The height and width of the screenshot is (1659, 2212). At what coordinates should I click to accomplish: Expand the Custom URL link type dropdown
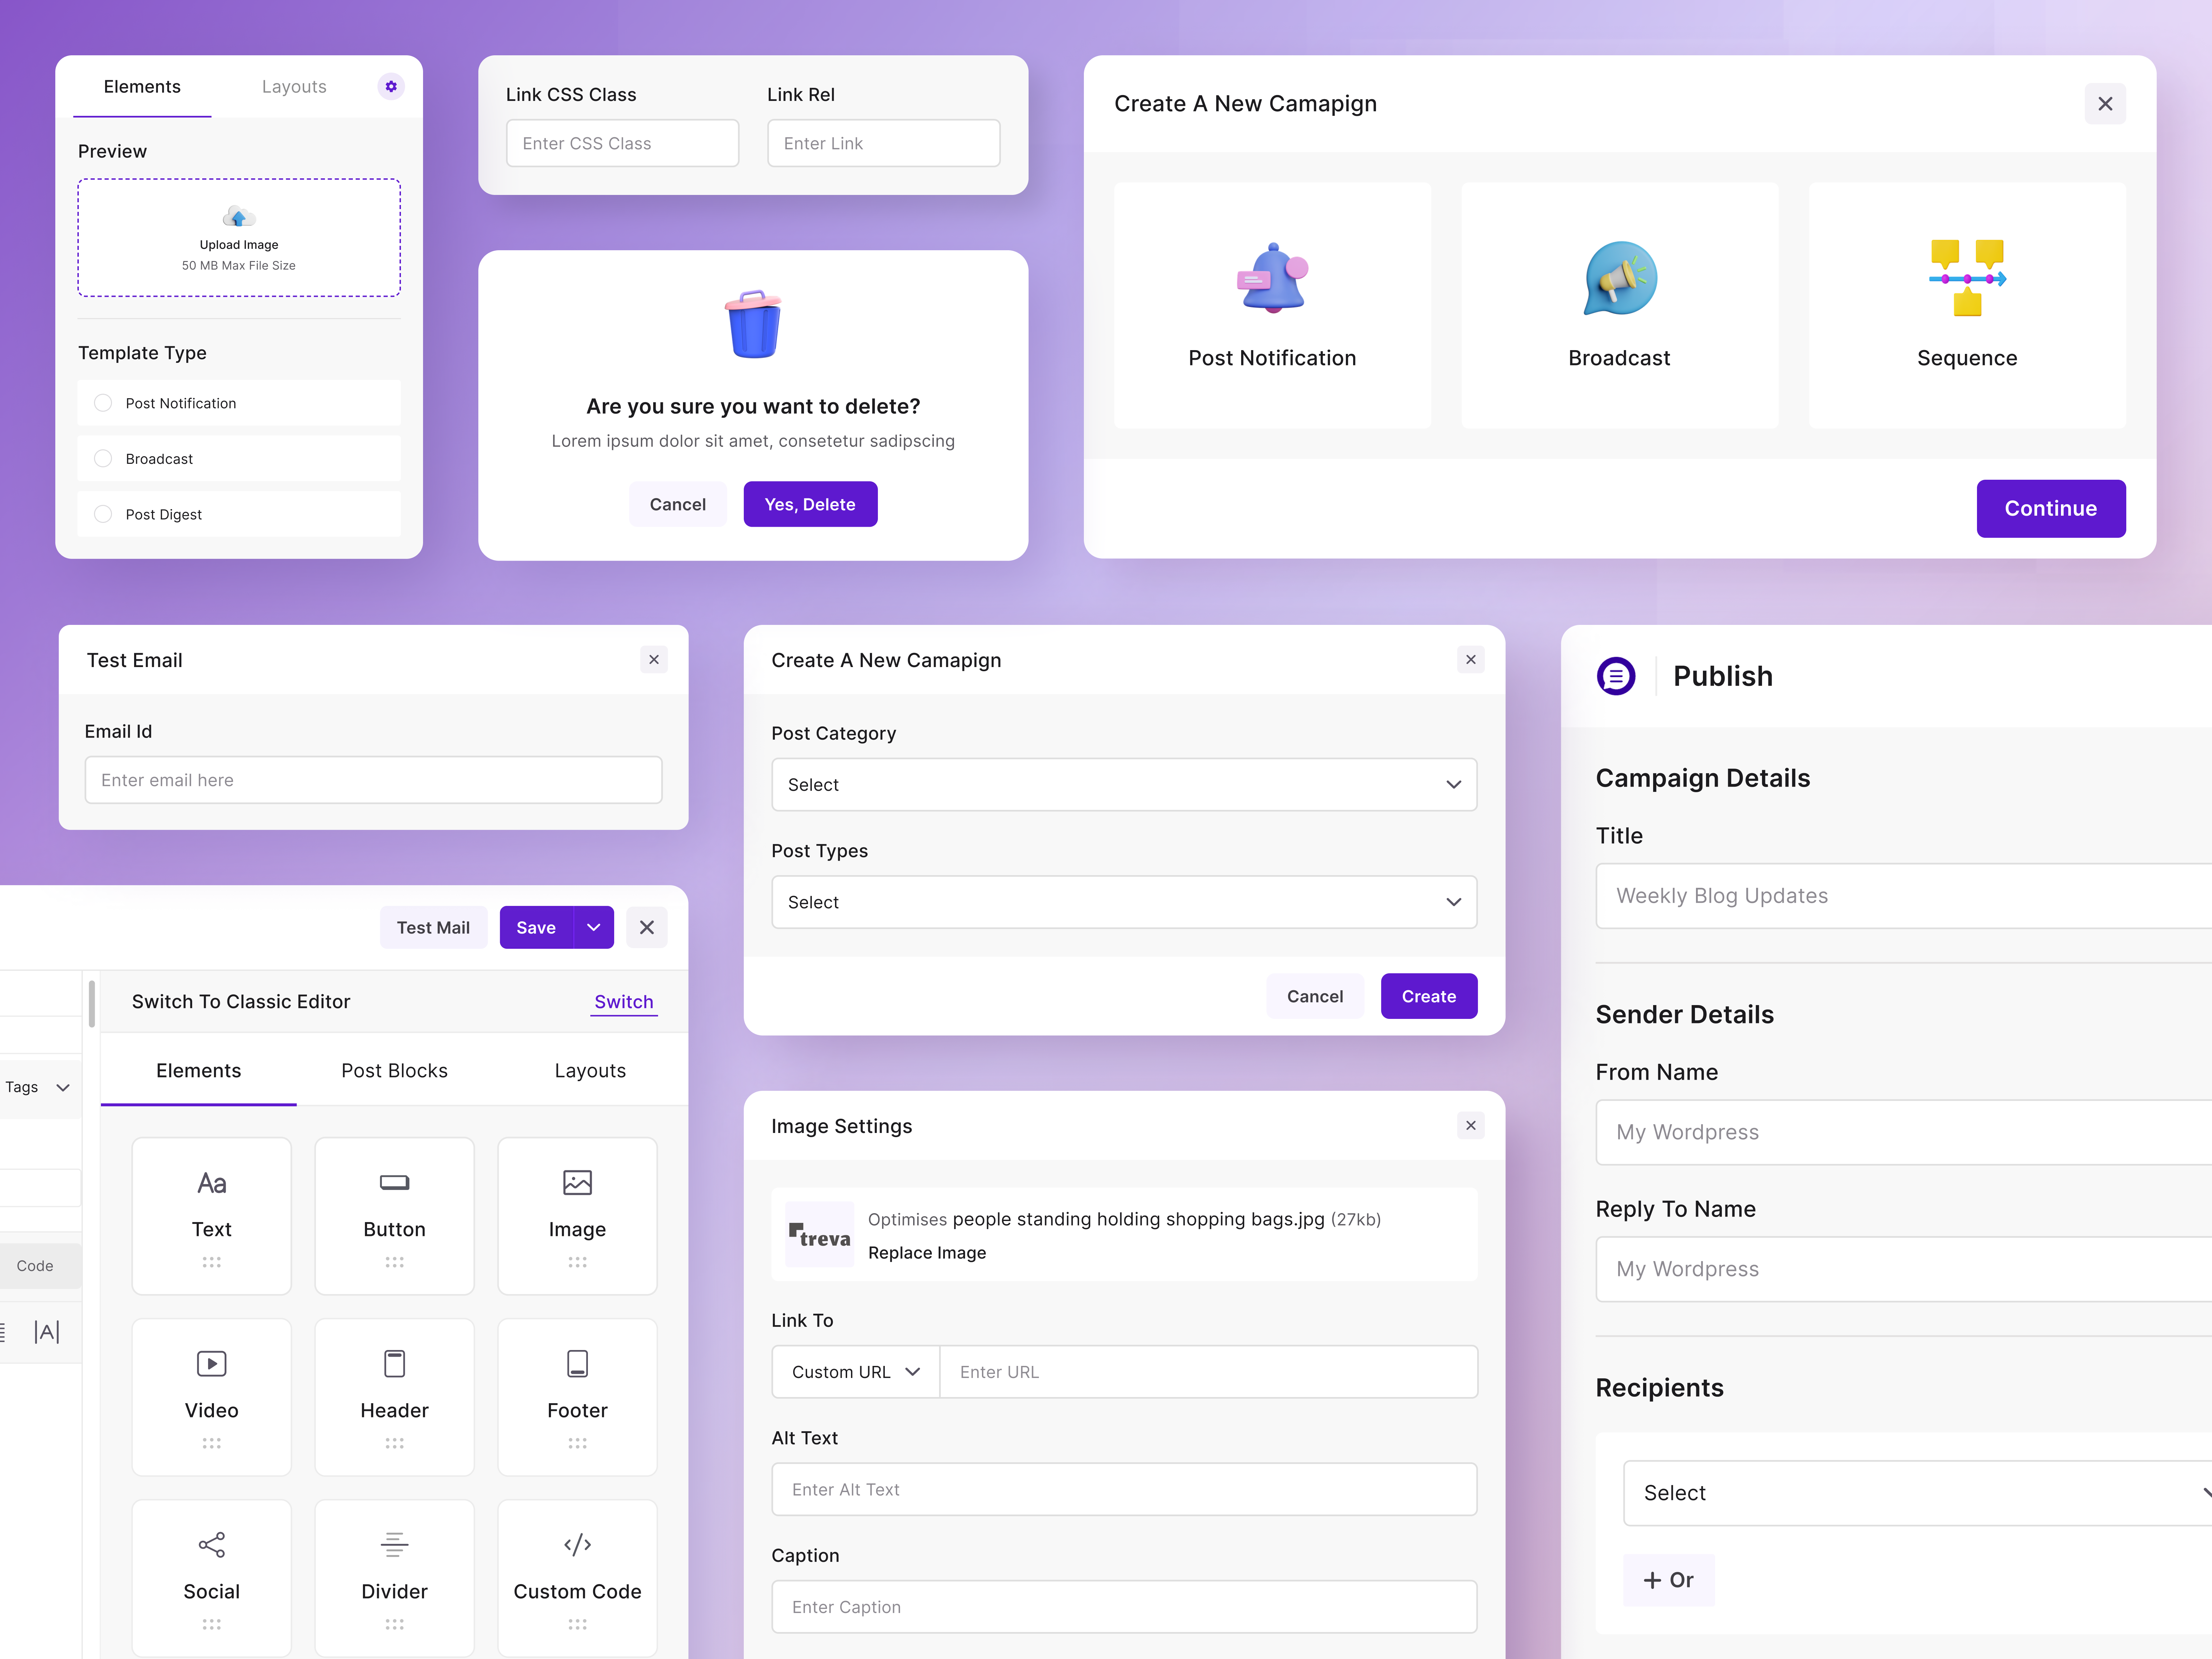tap(853, 1371)
